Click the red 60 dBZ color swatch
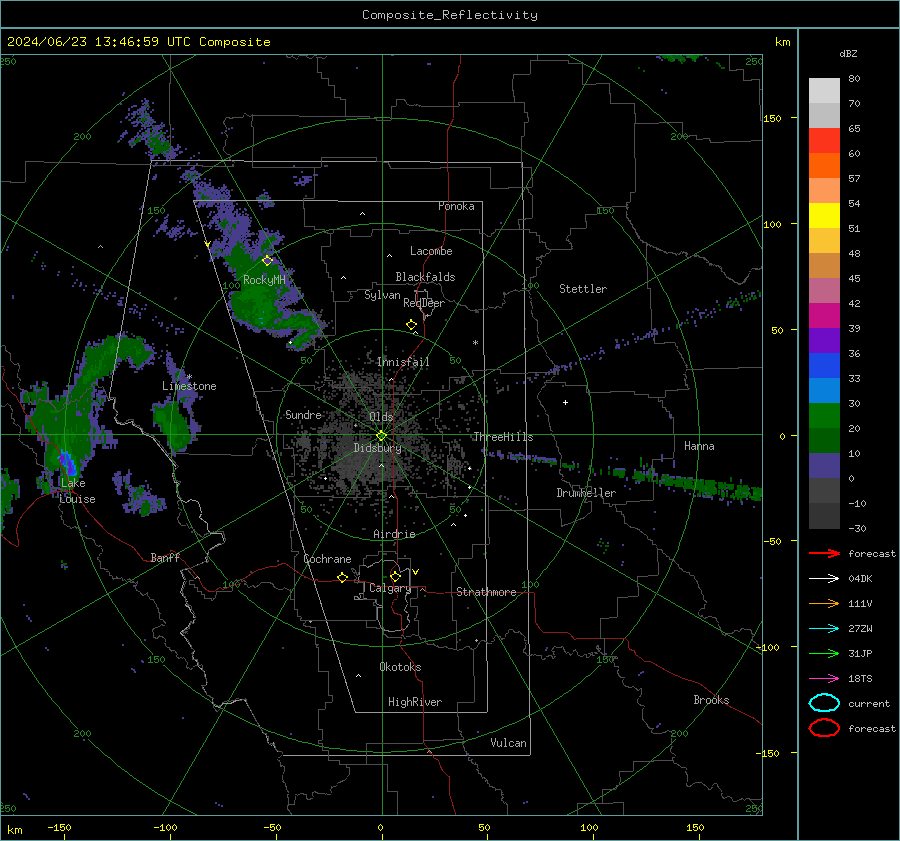 824,141
